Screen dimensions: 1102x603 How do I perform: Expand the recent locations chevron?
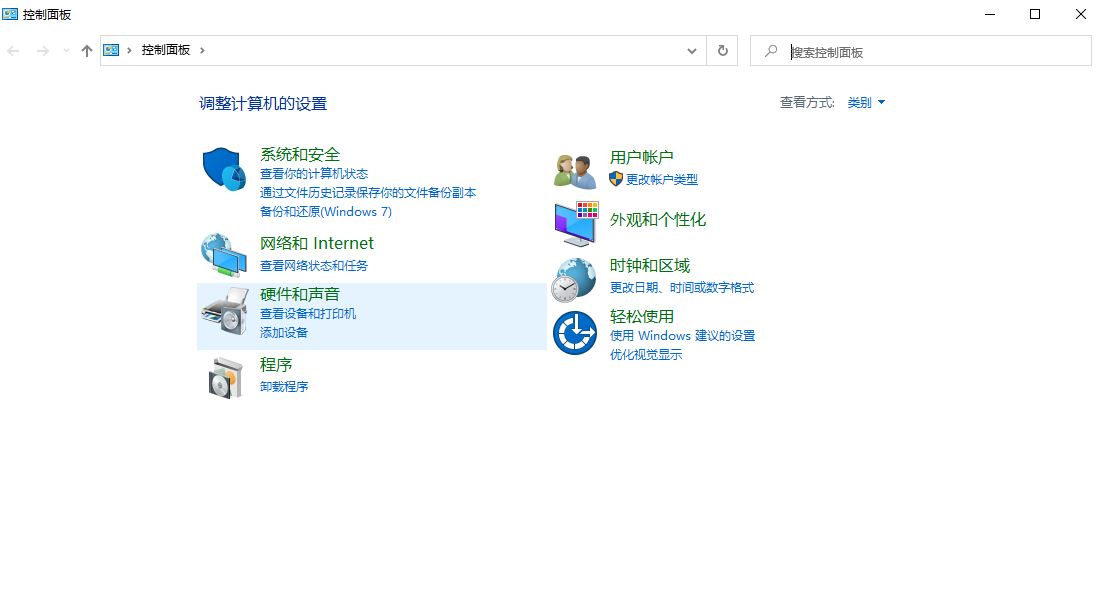(x=66, y=50)
